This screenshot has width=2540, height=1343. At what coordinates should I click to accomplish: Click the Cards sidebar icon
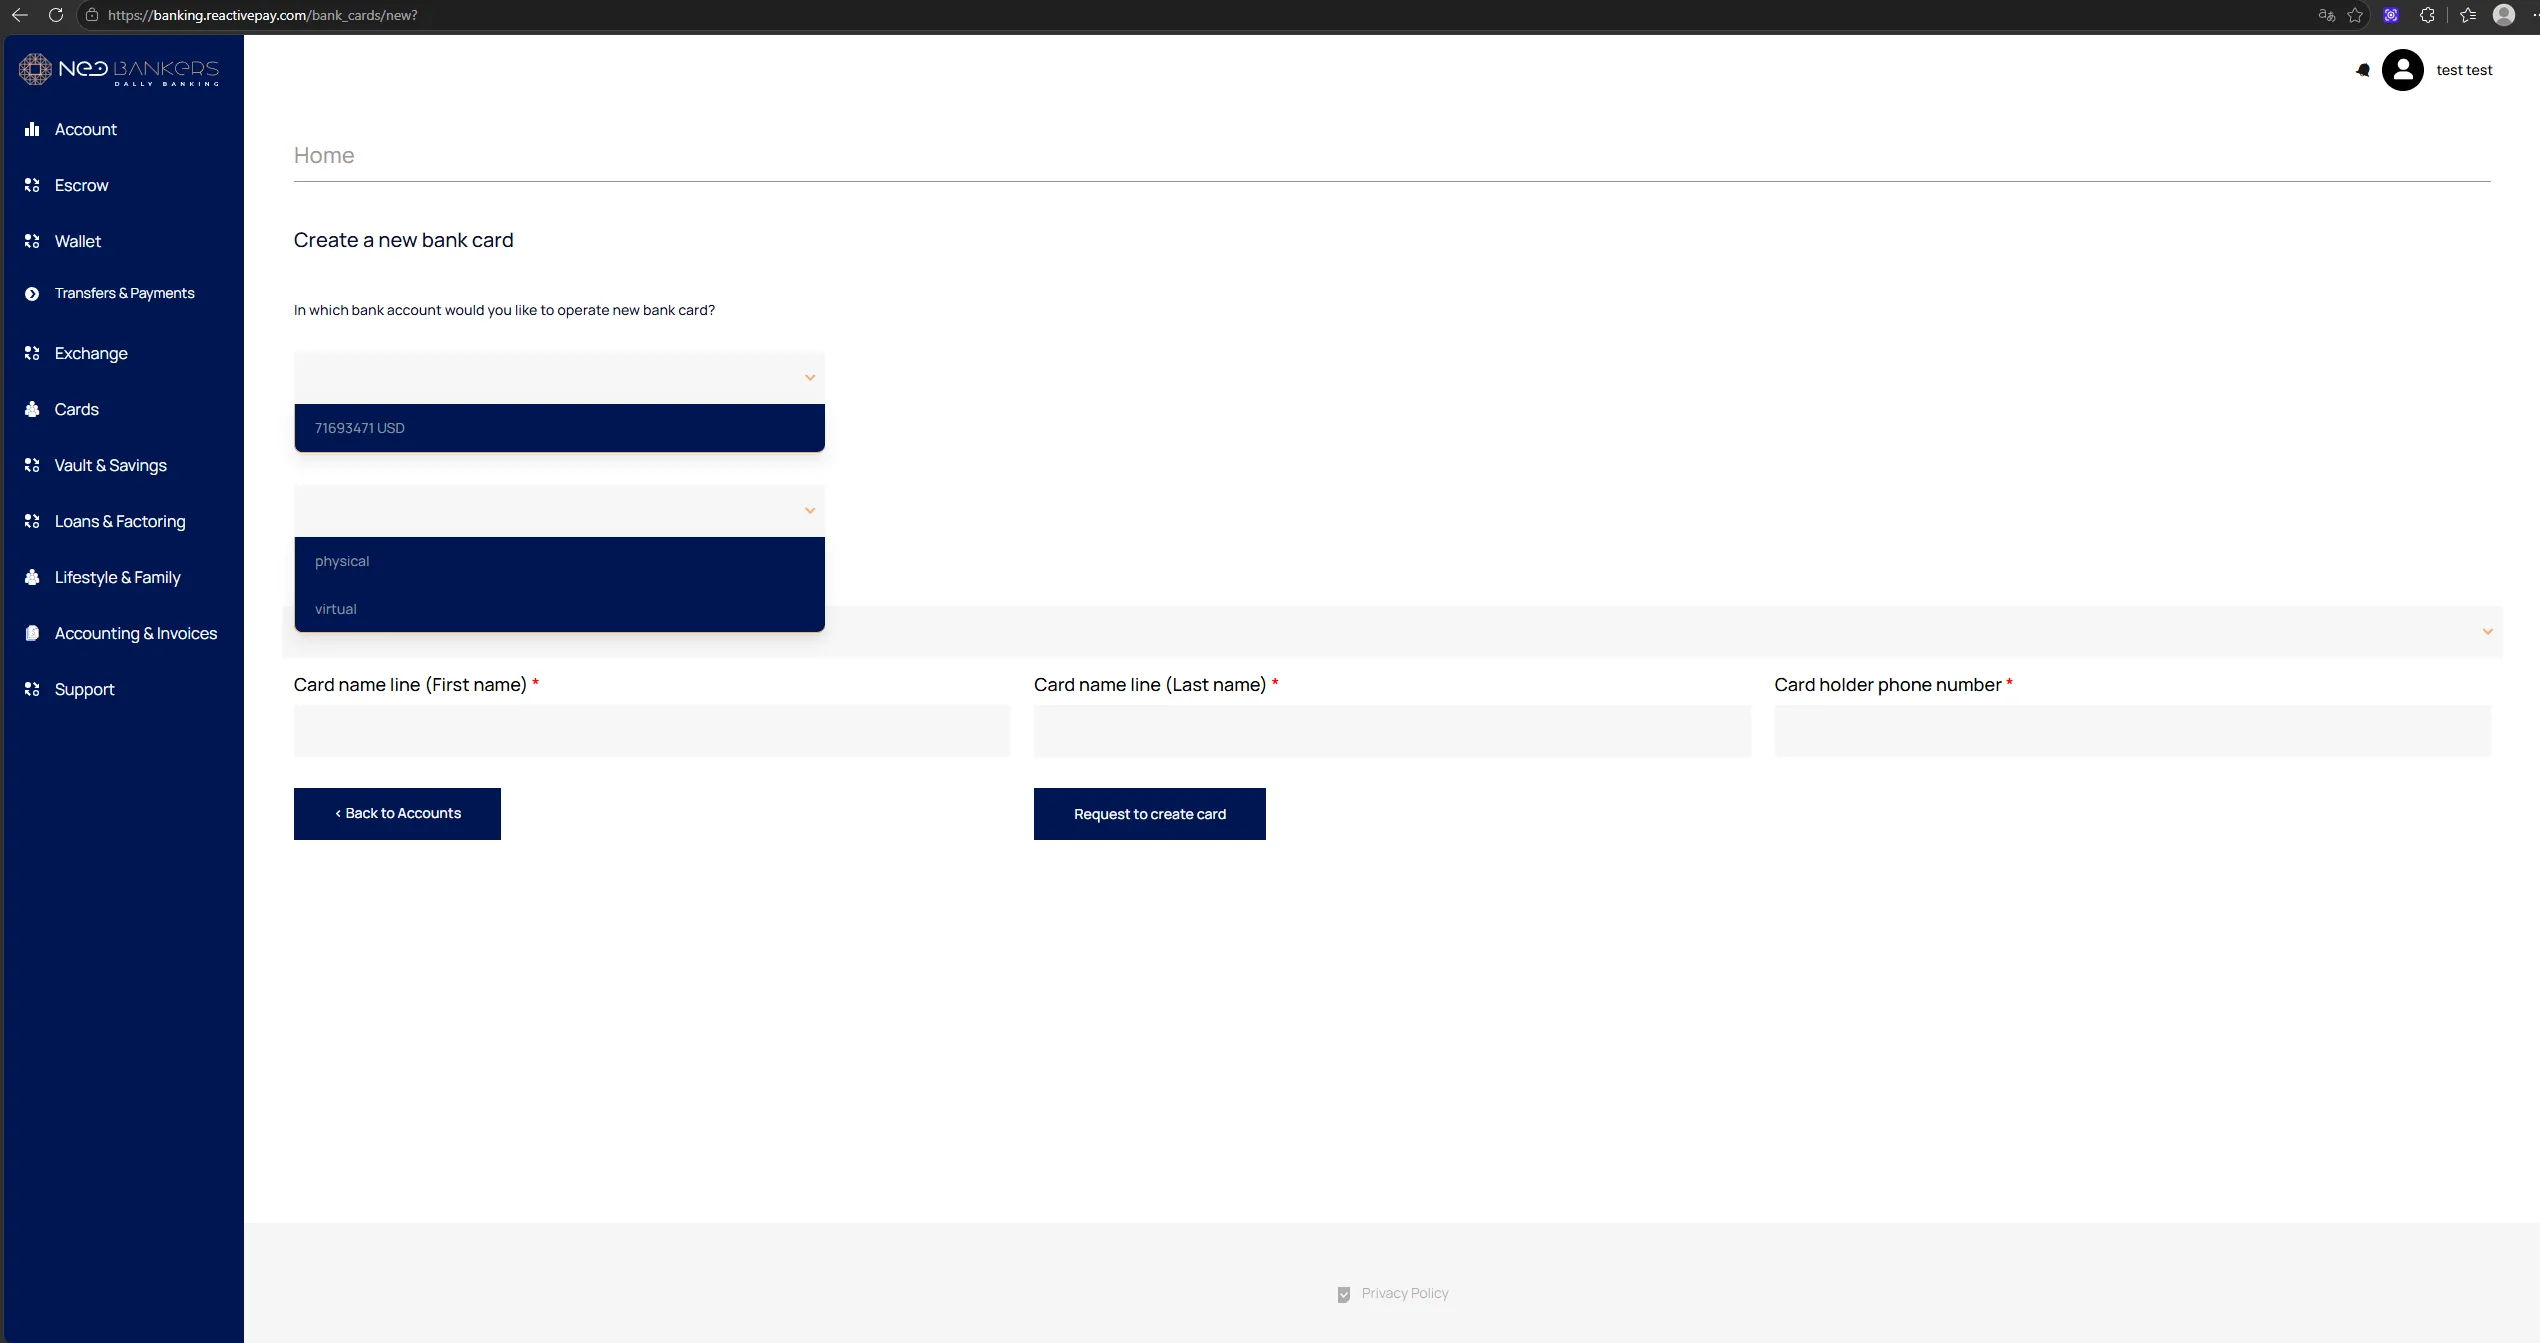click(x=32, y=409)
